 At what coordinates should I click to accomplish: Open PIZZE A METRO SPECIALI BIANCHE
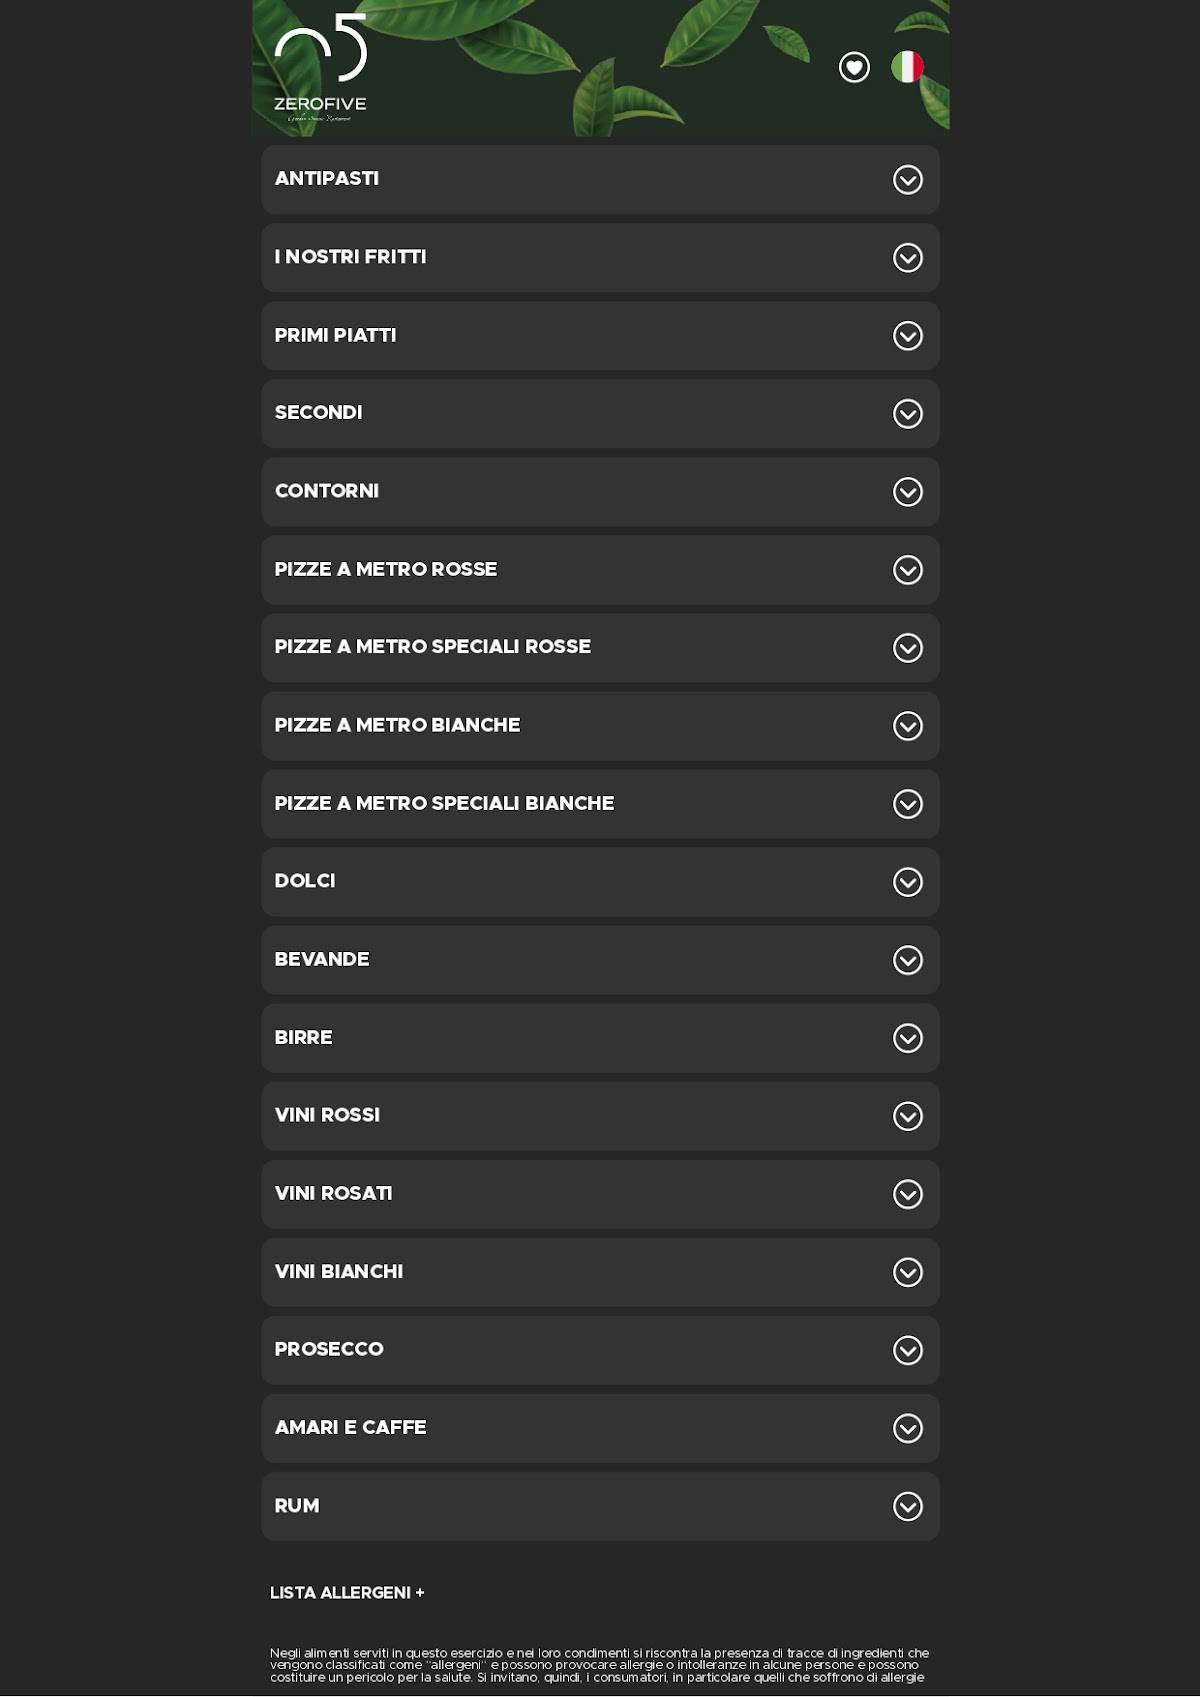point(600,804)
